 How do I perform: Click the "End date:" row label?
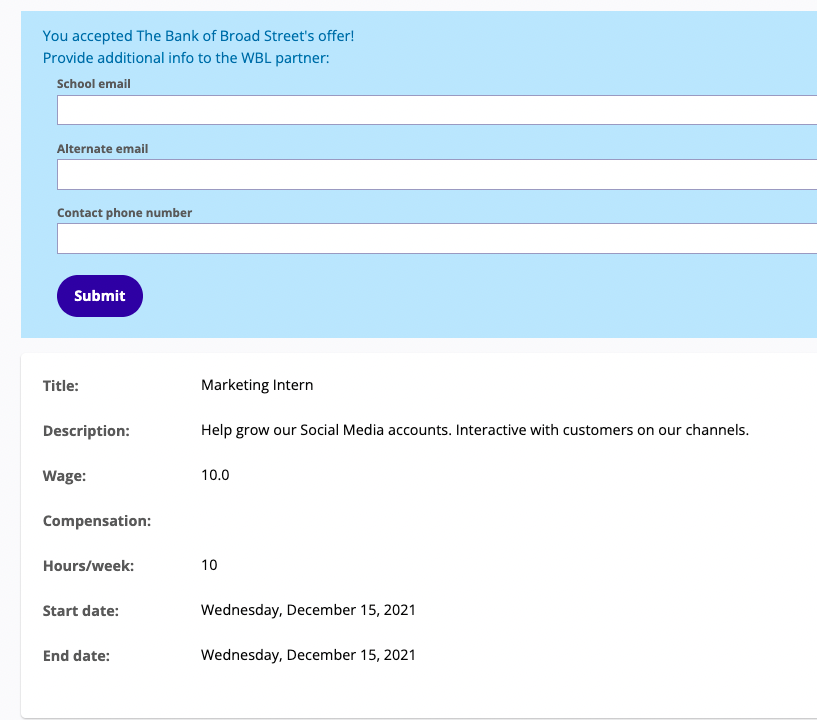pos(76,656)
